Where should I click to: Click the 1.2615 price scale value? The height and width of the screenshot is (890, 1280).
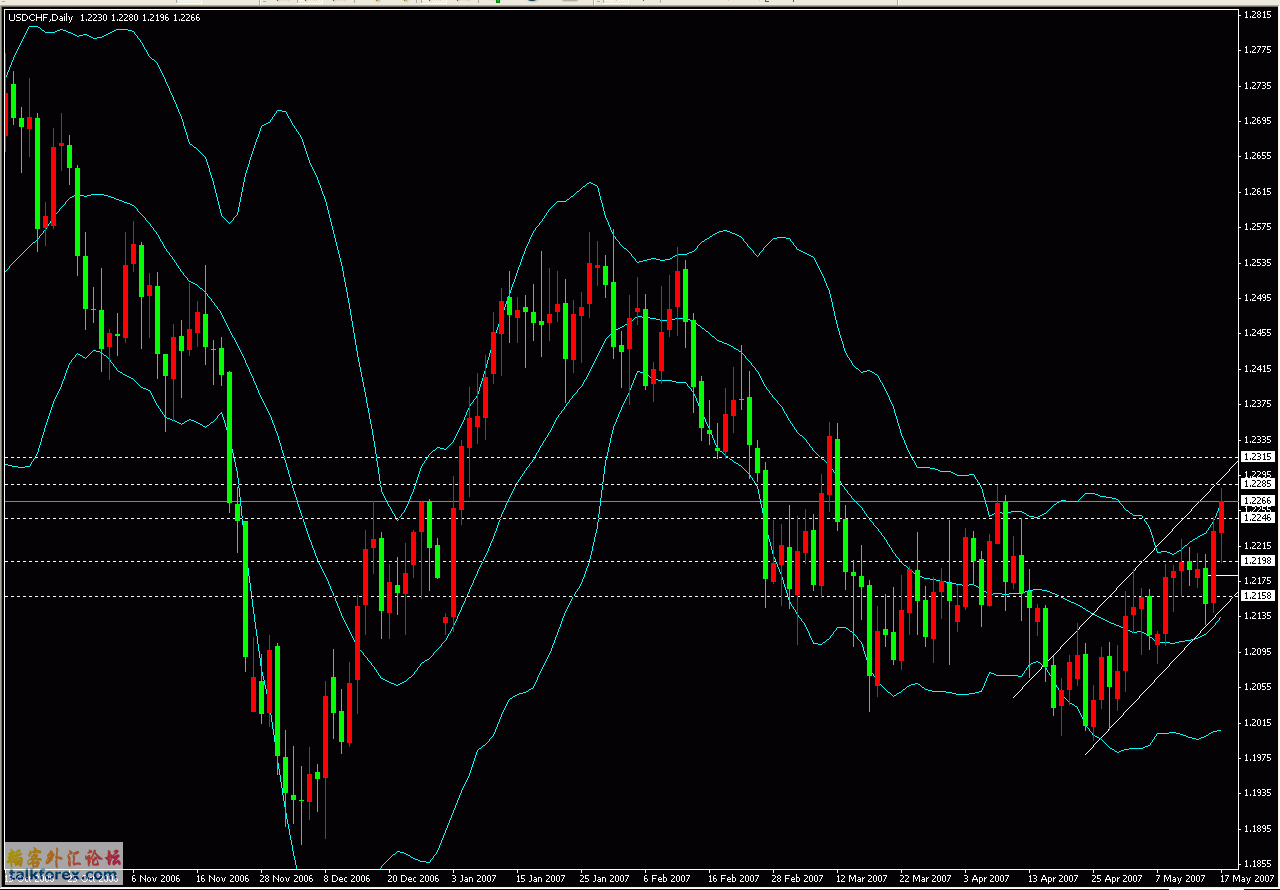click(1256, 191)
